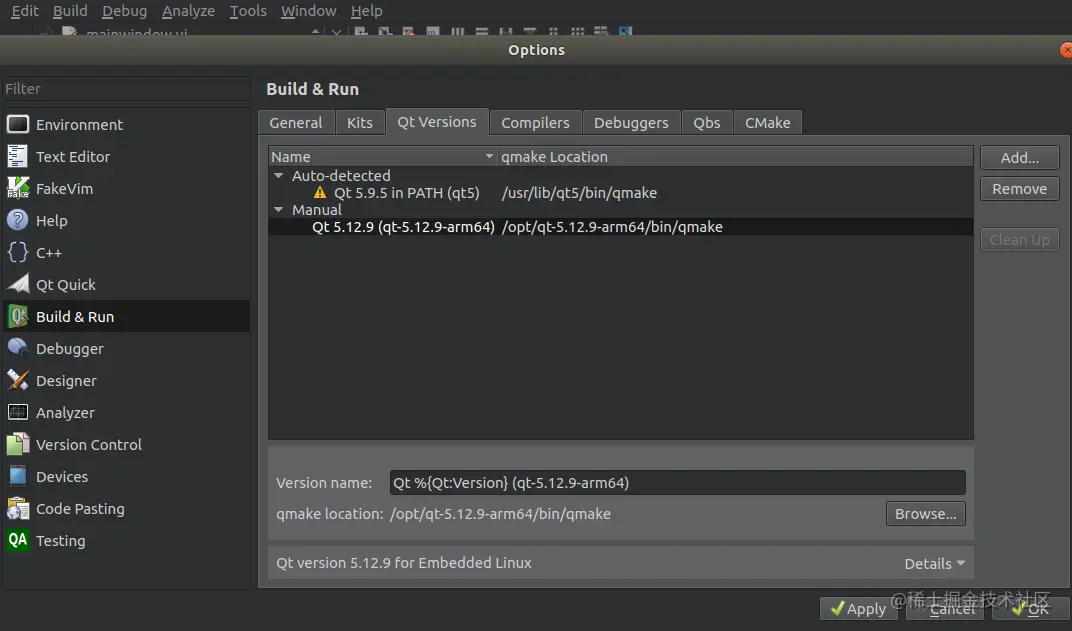Open the Build menu
Screen dimensions: 1072x631
pos(70,11)
